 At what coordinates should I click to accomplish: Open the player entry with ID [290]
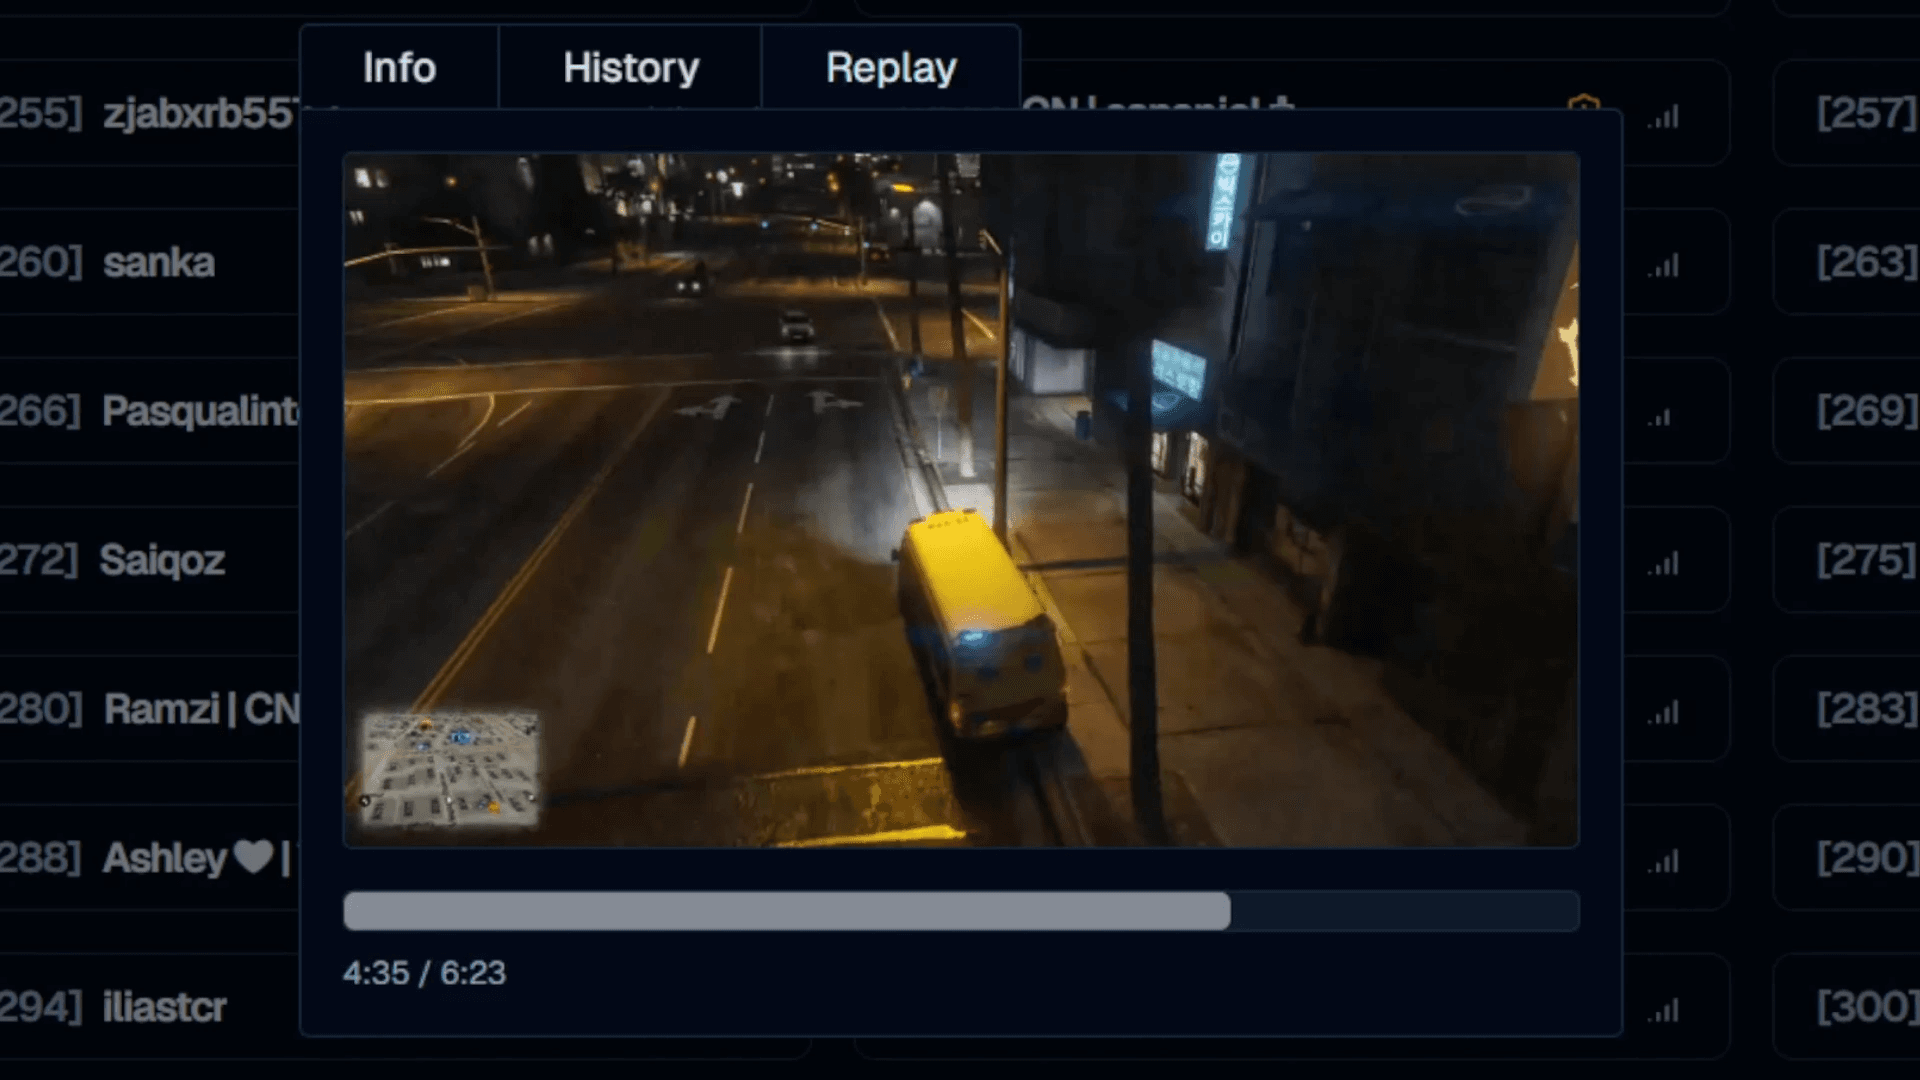click(x=1864, y=858)
